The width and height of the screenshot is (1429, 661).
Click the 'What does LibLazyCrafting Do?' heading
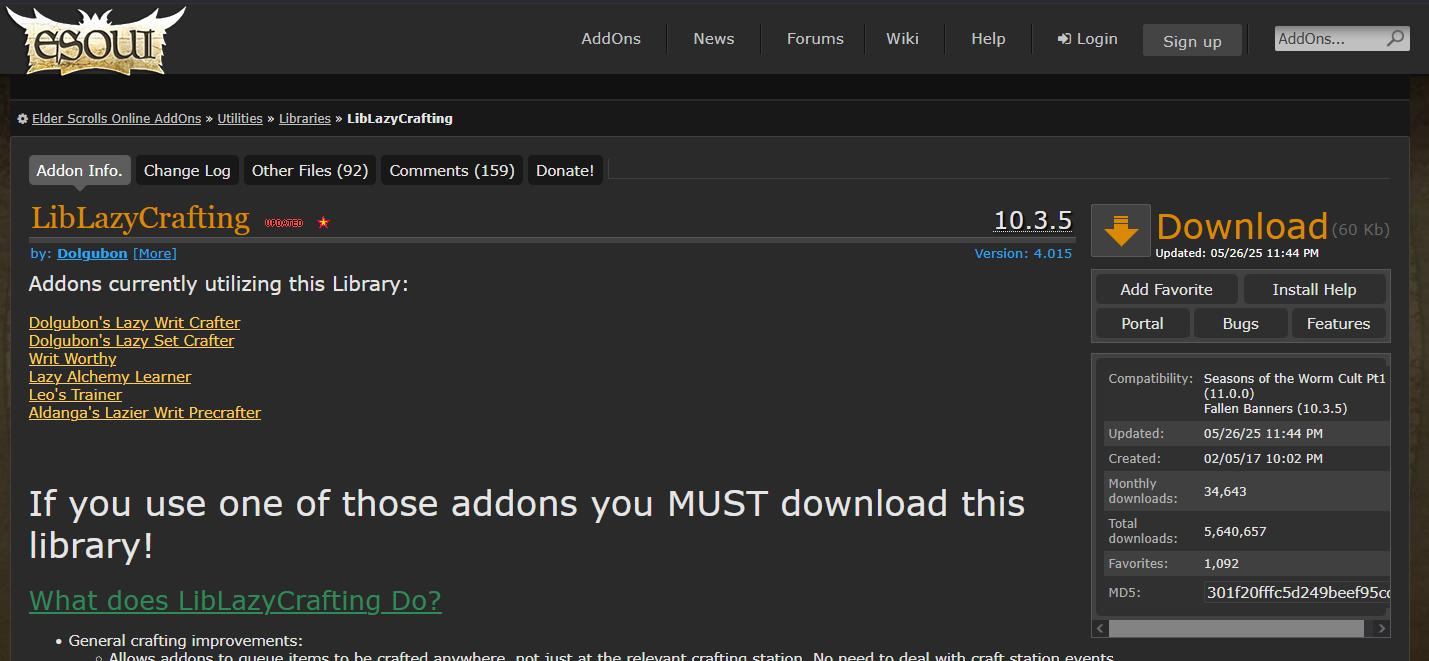[x=235, y=601]
